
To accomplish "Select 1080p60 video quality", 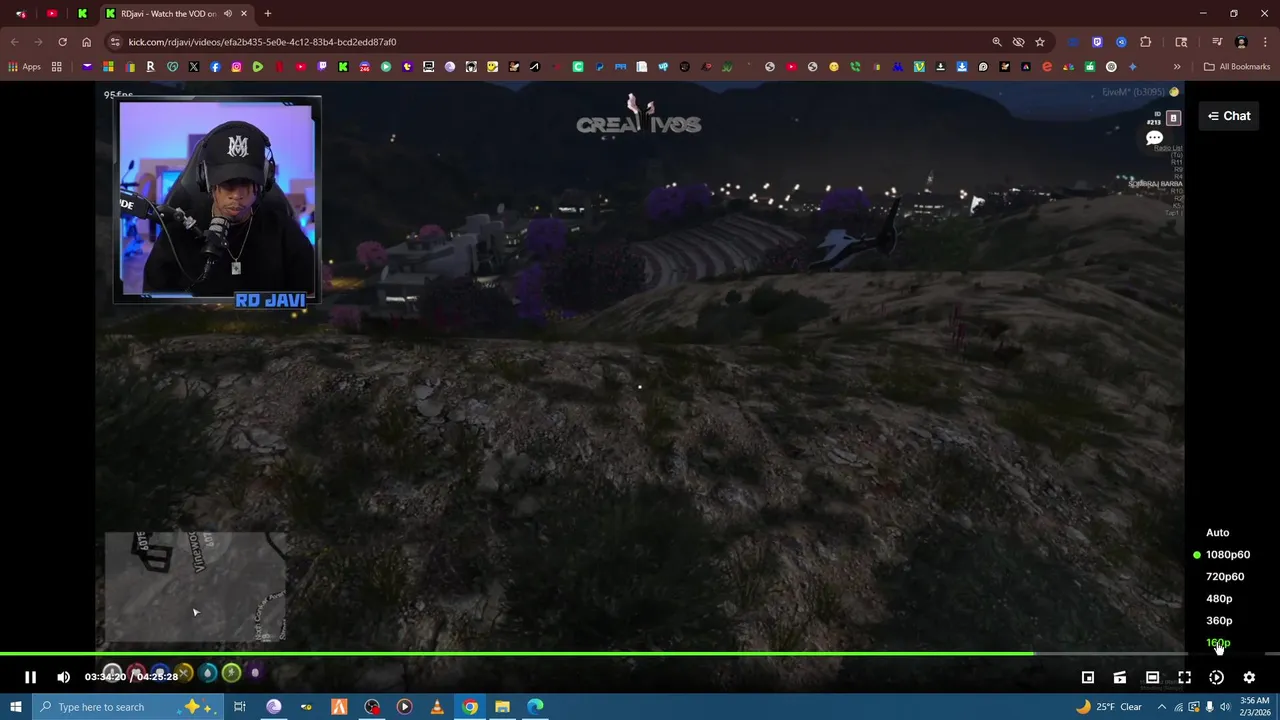I will tap(1227, 555).
